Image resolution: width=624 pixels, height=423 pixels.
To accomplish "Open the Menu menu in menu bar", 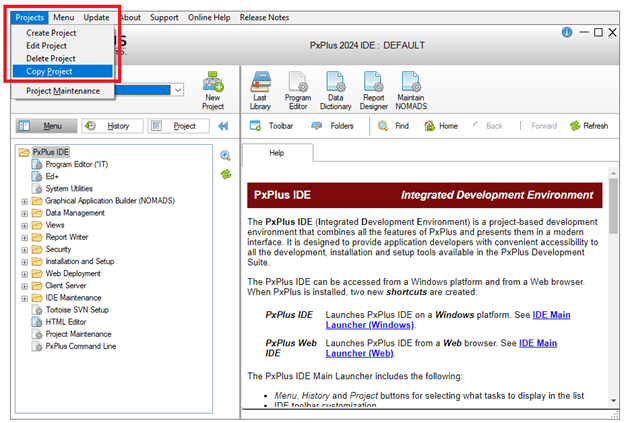I will click(x=64, y=18).
